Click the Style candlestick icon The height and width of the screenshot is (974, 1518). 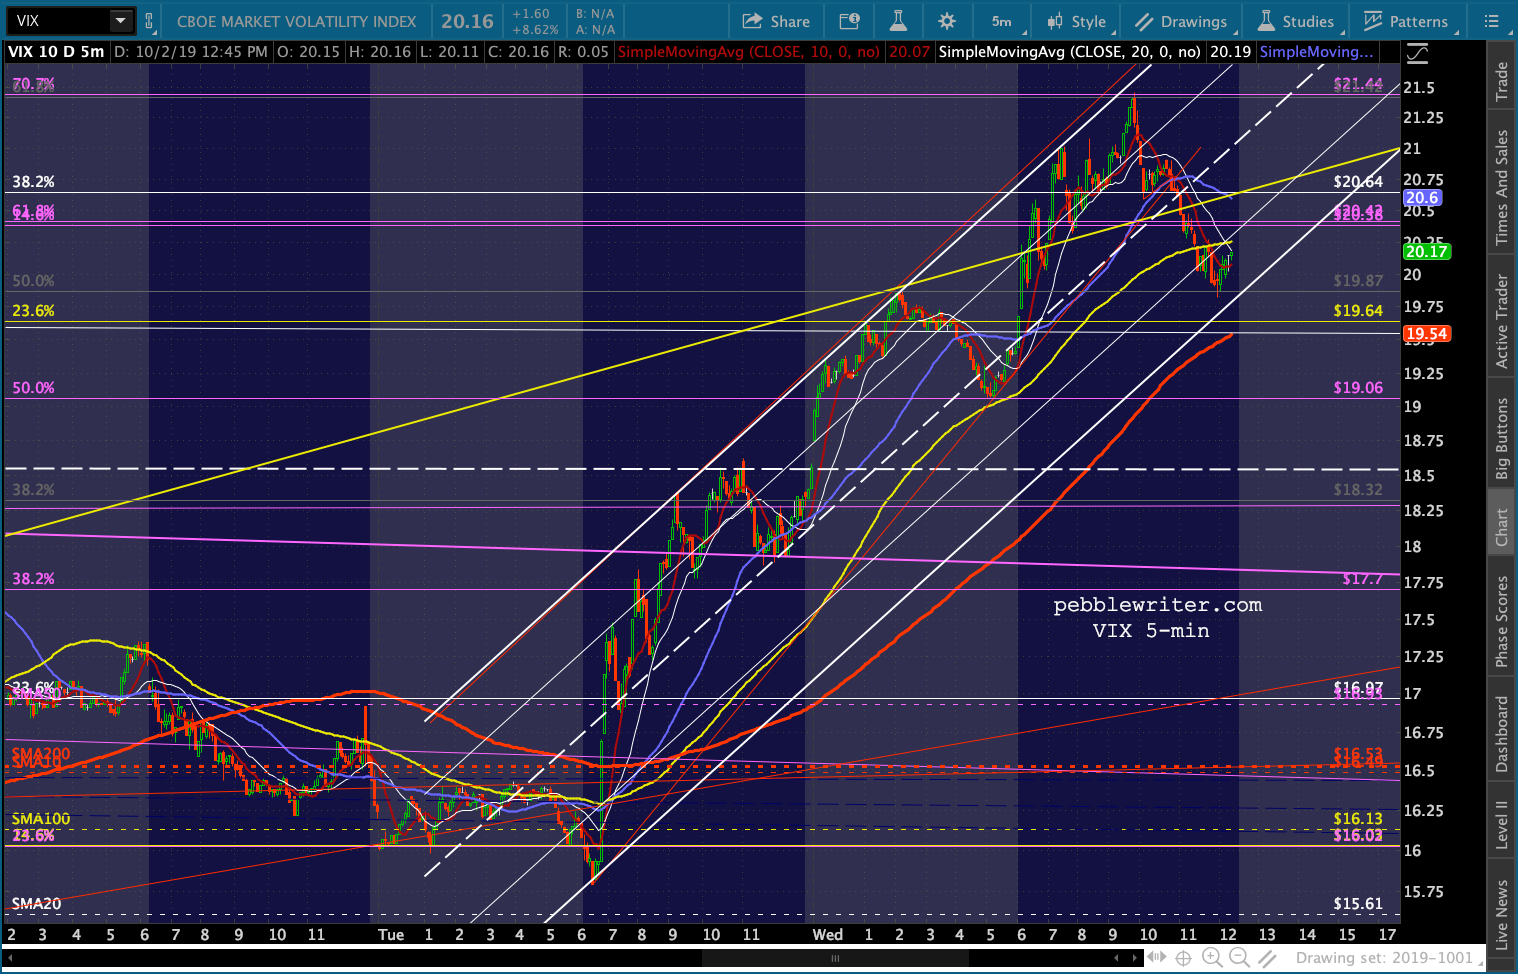coord(1055,21)
